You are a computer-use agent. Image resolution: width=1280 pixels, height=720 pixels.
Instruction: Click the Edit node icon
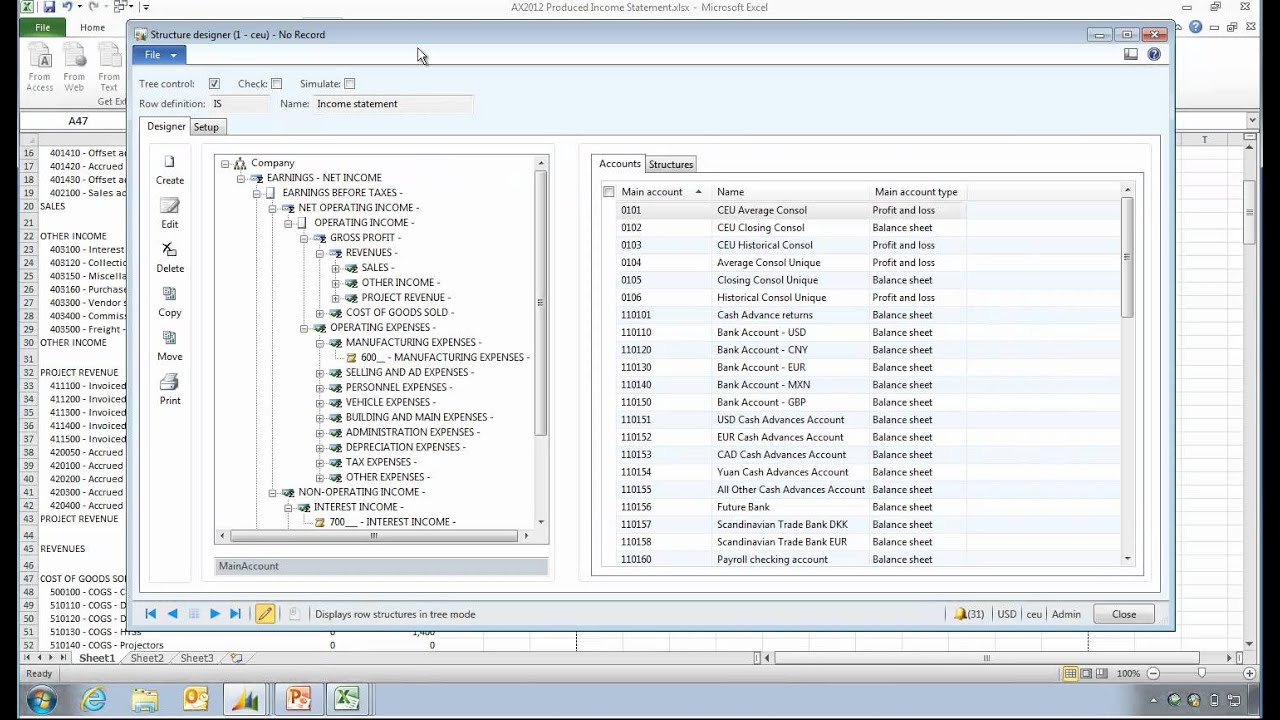pyautogui.click(x=170, y=206)
